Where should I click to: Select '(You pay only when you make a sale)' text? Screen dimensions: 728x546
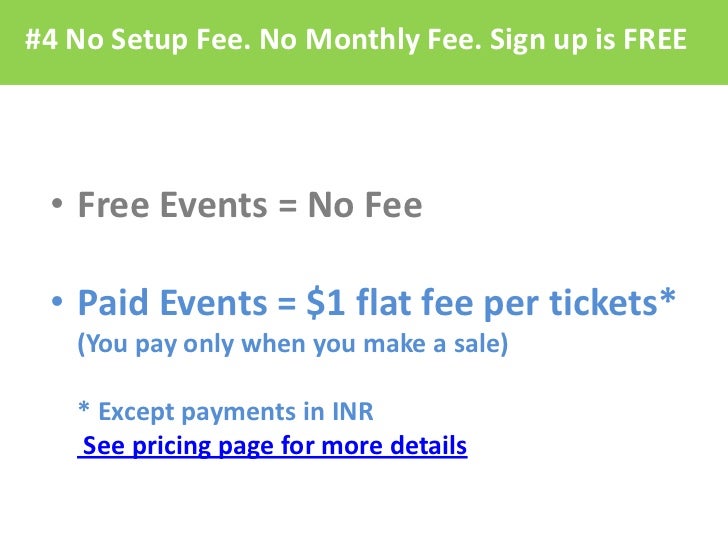(292, 344)
